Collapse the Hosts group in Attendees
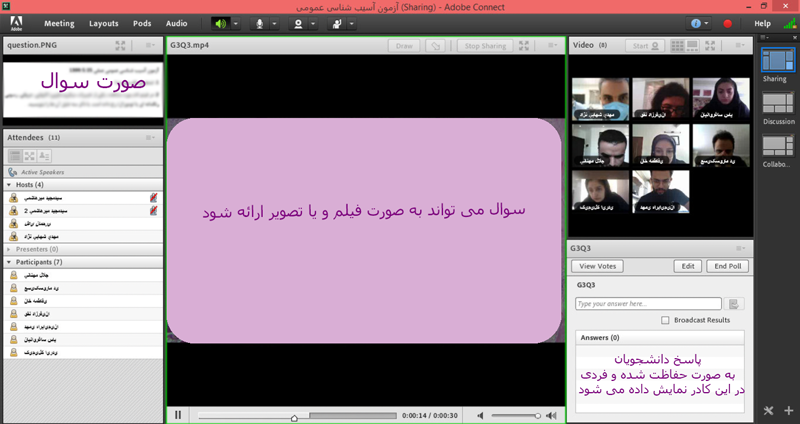Image resolution: width=800 pixels, height=424 pixels. (x=11, y=185)
